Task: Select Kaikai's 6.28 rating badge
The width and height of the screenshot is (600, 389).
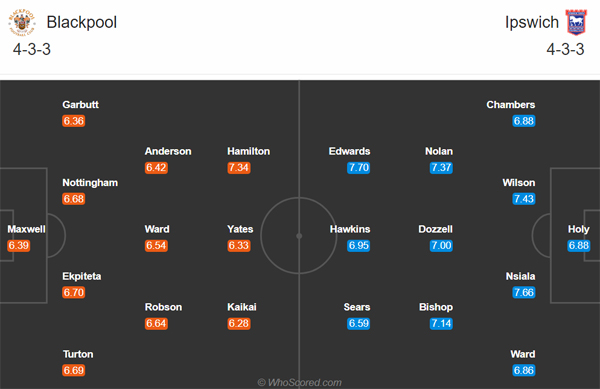Action: tap(239, 324)
